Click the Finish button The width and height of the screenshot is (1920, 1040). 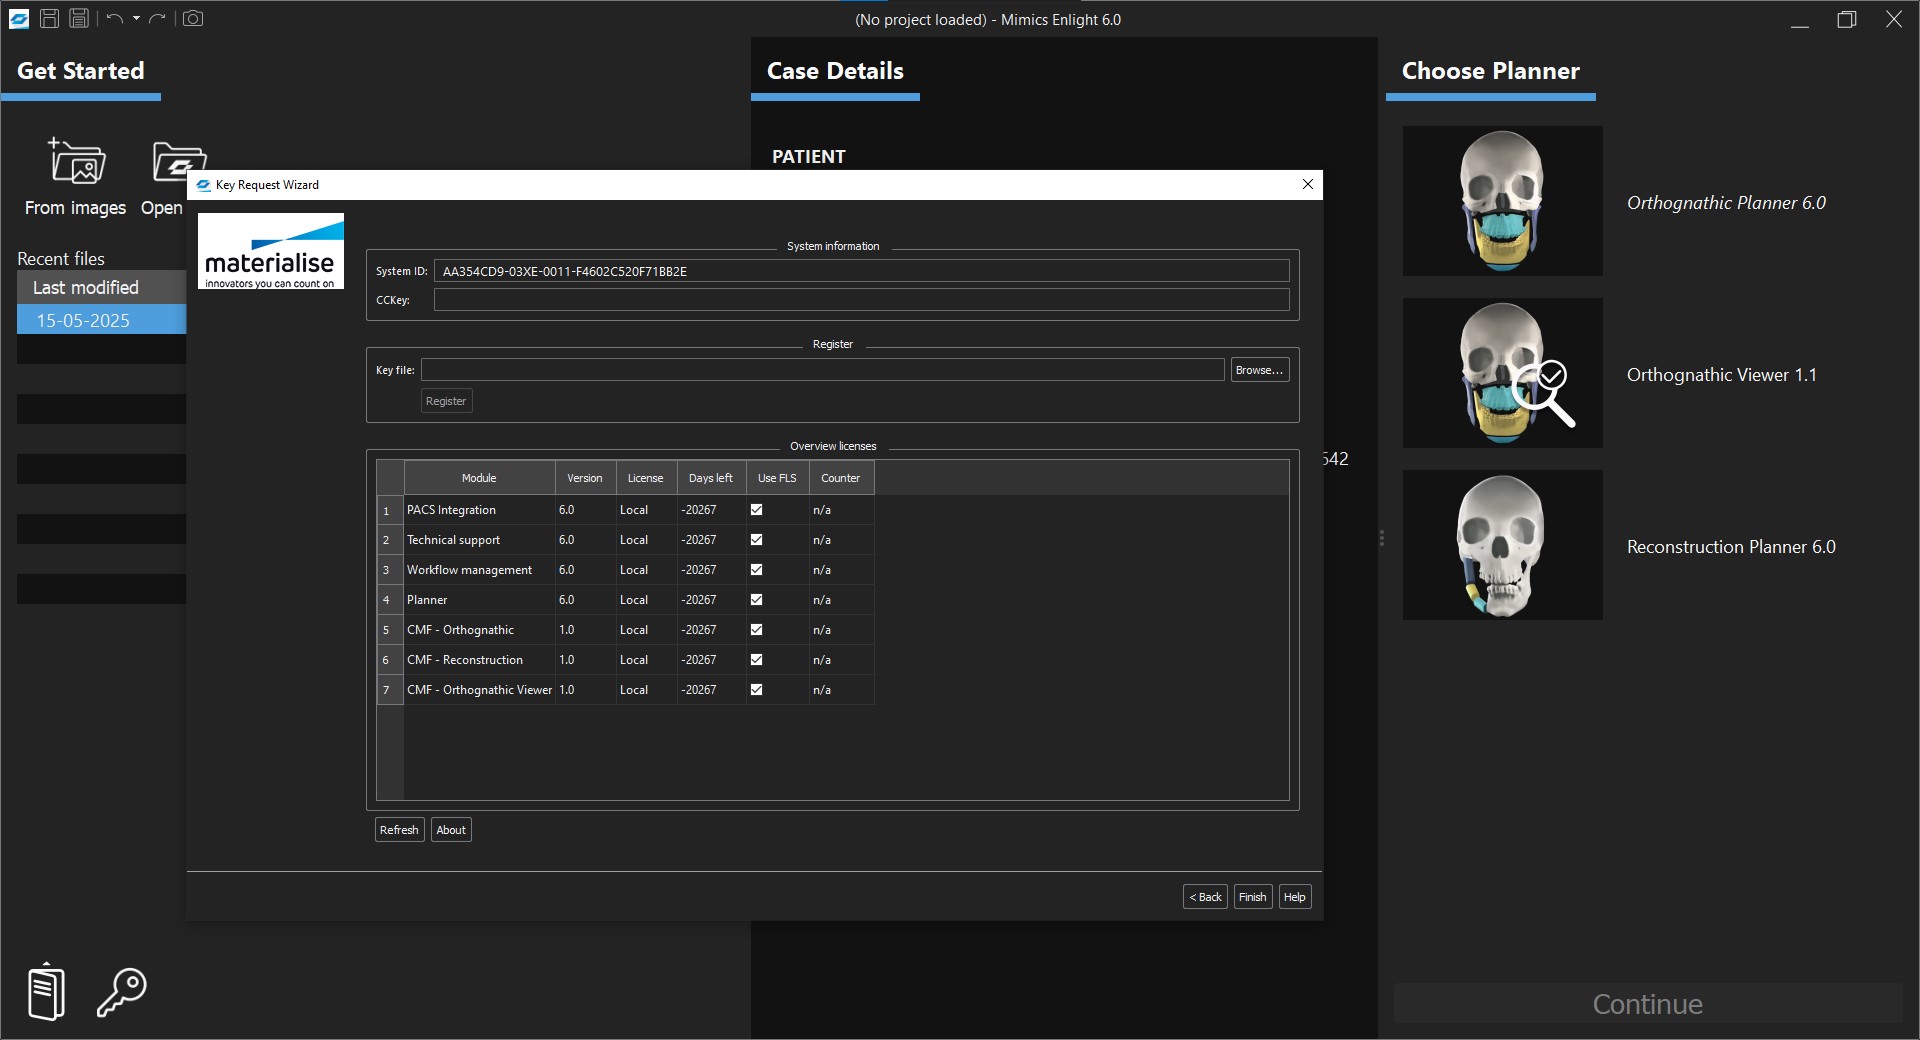tap(1252, 897)
